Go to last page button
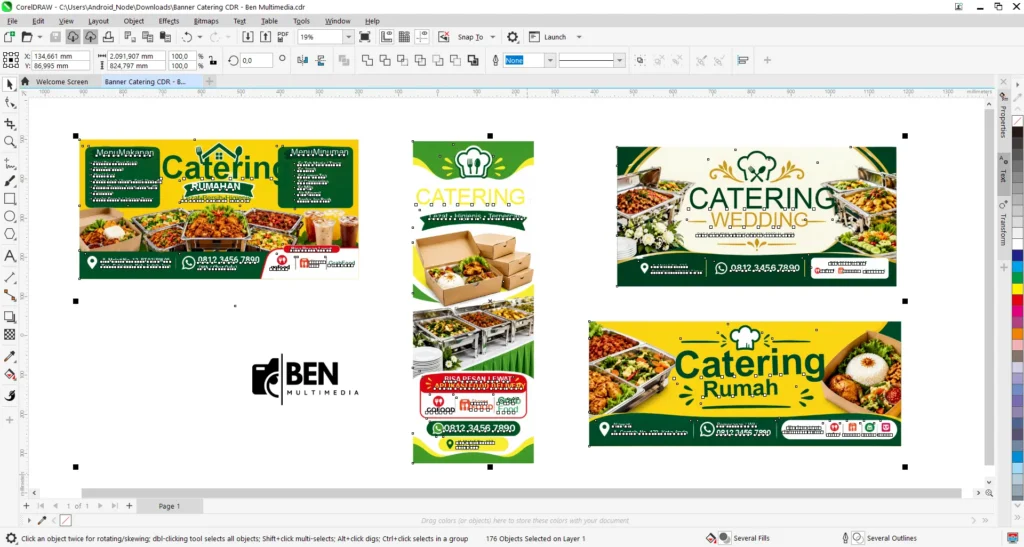1024x547 pixels. click(114, 506)
